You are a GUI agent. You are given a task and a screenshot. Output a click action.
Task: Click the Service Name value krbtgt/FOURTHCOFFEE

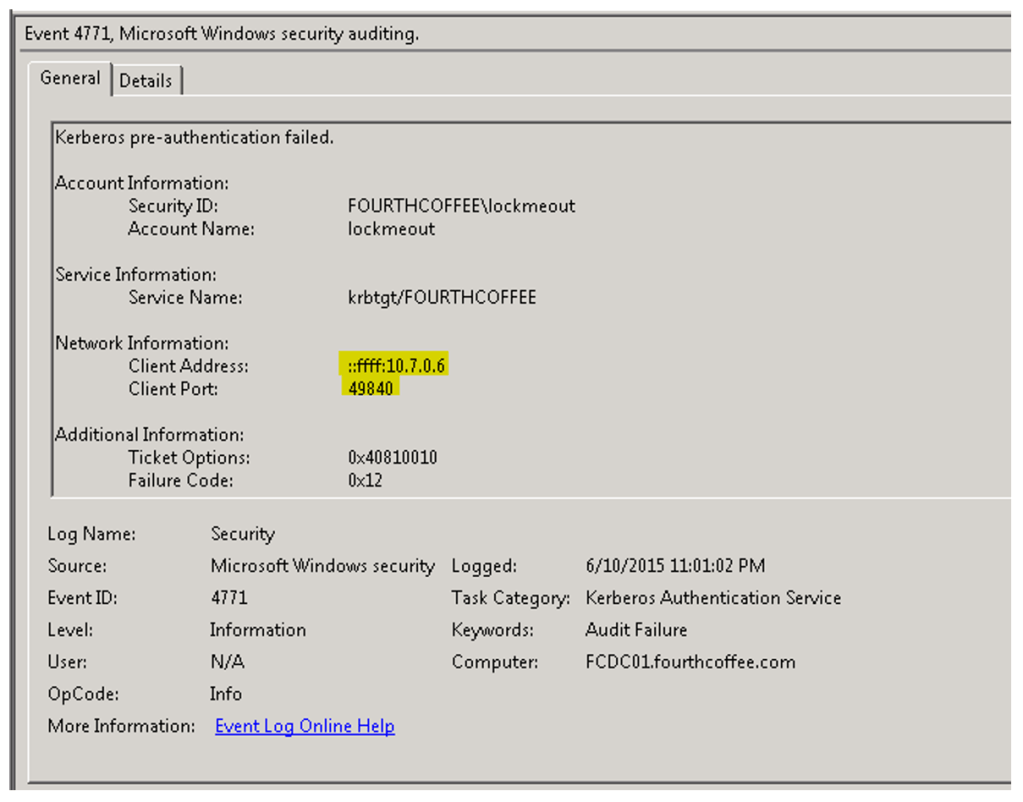click(x=442, y=297)
